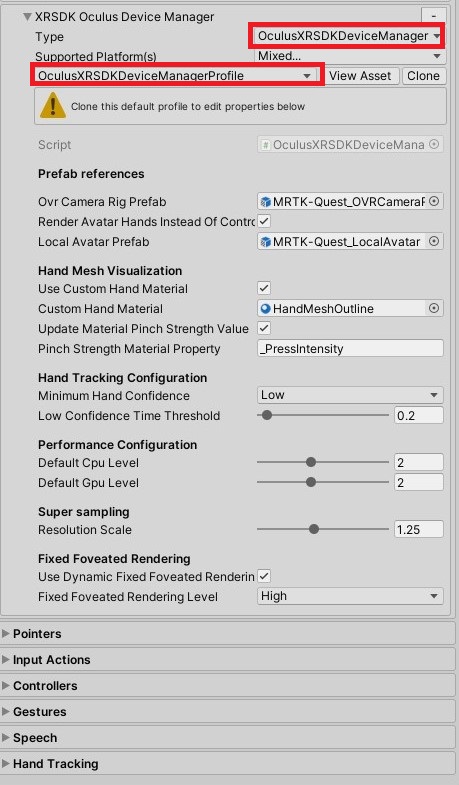459x785 pixels.
Task: Click the Script field object picker circle
Action: (x=434, y=144)
